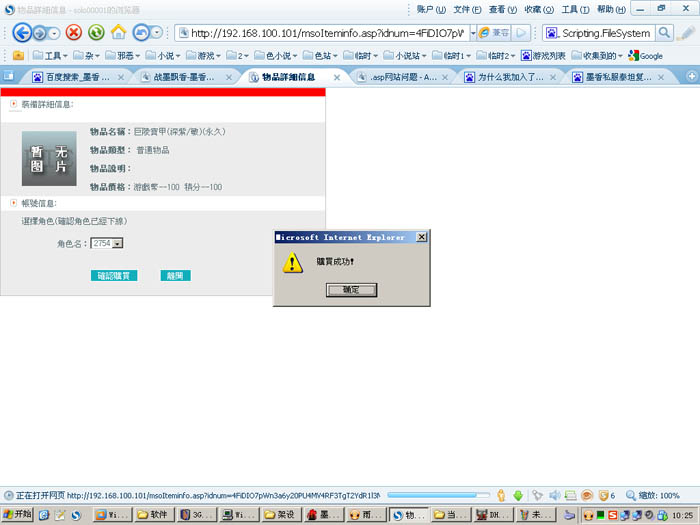Click the warning icon in the dialog
This screenshot has height=525, width=700.
(292, 263)
